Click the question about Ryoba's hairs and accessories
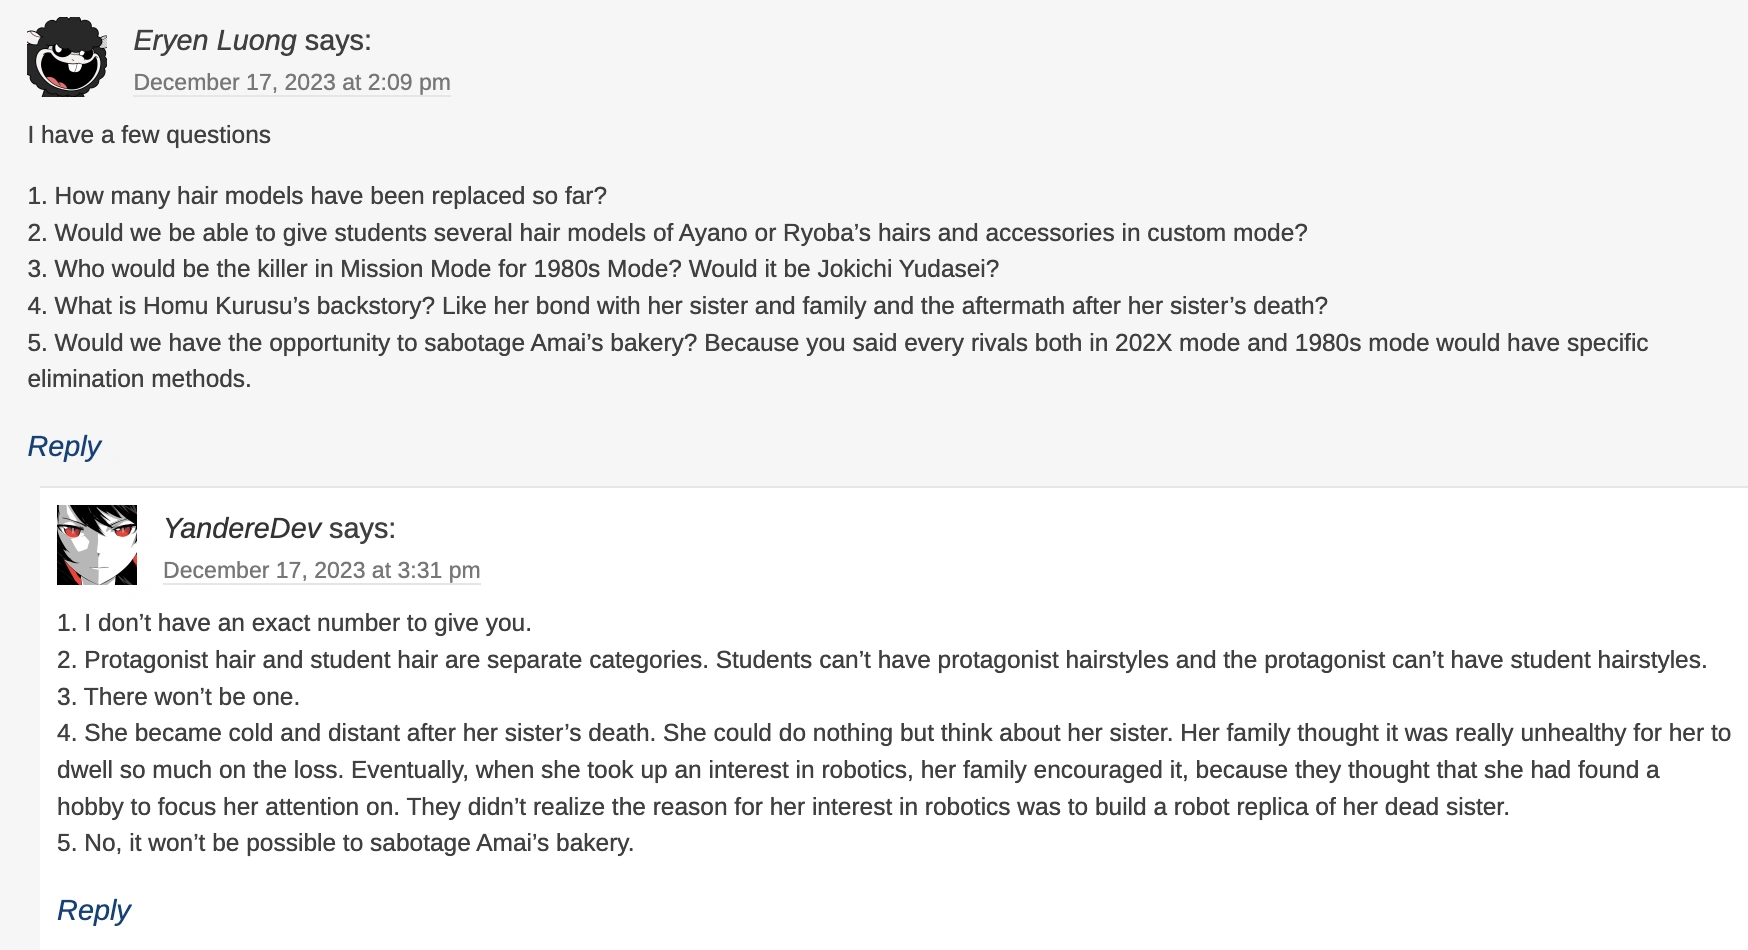Screen dimensions: 1748x950 (668, 233)
